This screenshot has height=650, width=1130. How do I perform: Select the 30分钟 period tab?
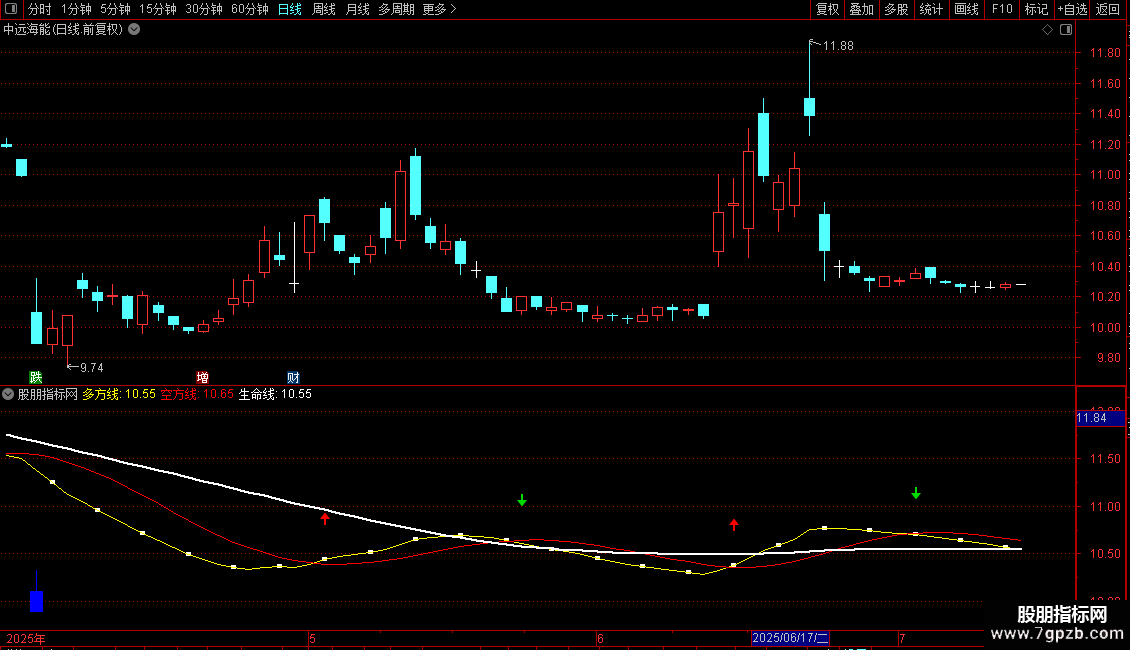click(203, 9)
